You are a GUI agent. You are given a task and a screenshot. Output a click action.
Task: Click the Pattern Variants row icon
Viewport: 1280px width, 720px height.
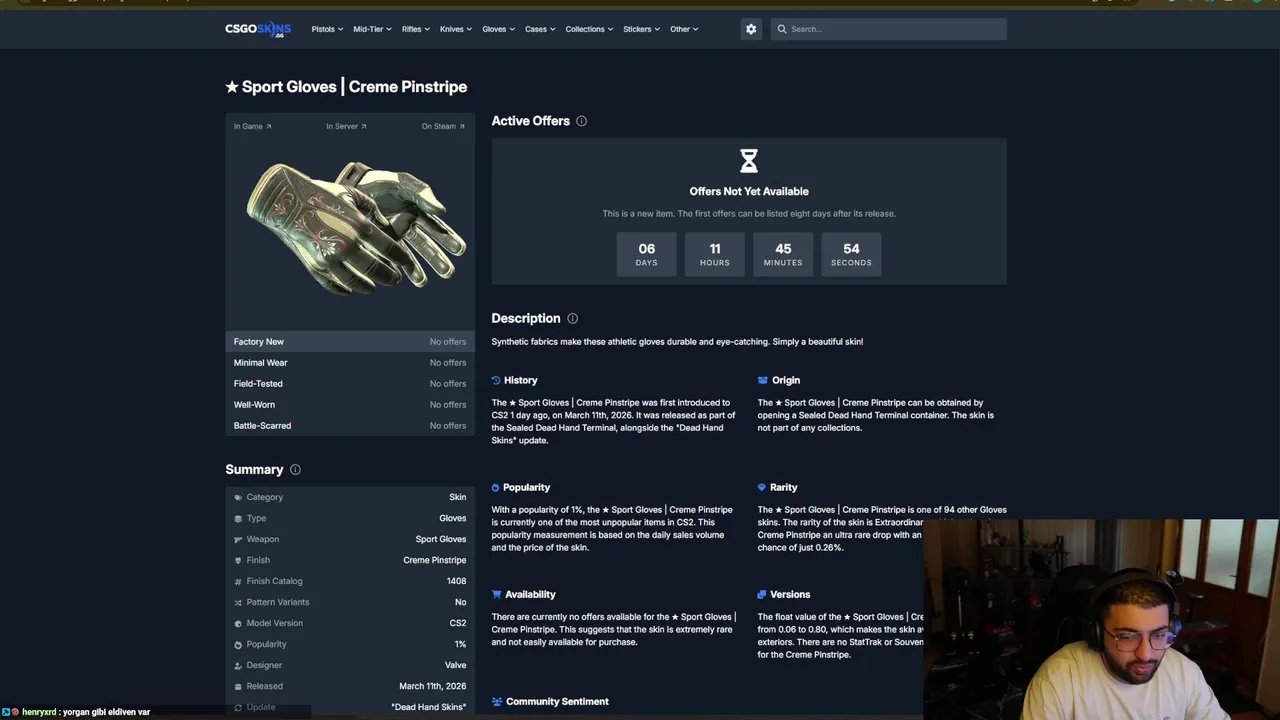pos(238,602)
